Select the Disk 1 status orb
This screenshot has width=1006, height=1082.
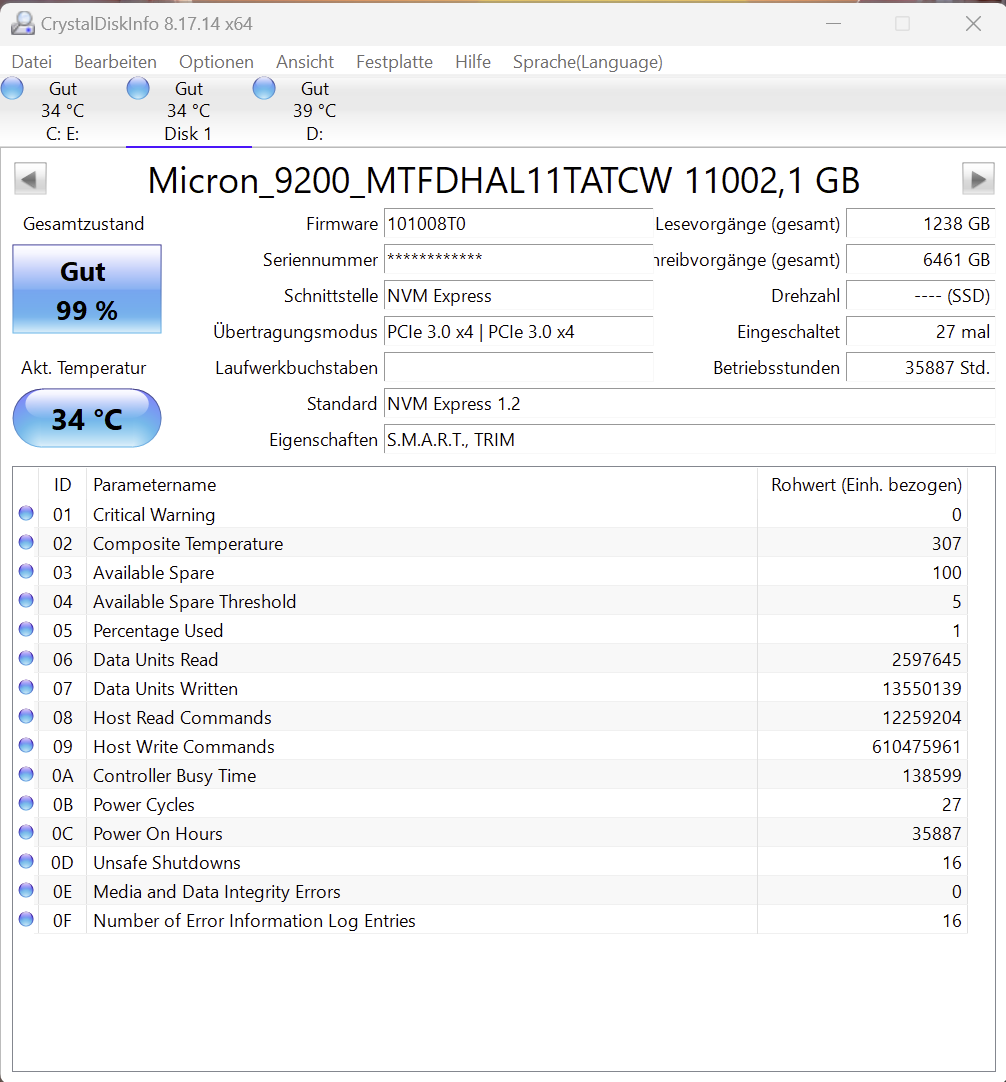(x=138, y=88)
